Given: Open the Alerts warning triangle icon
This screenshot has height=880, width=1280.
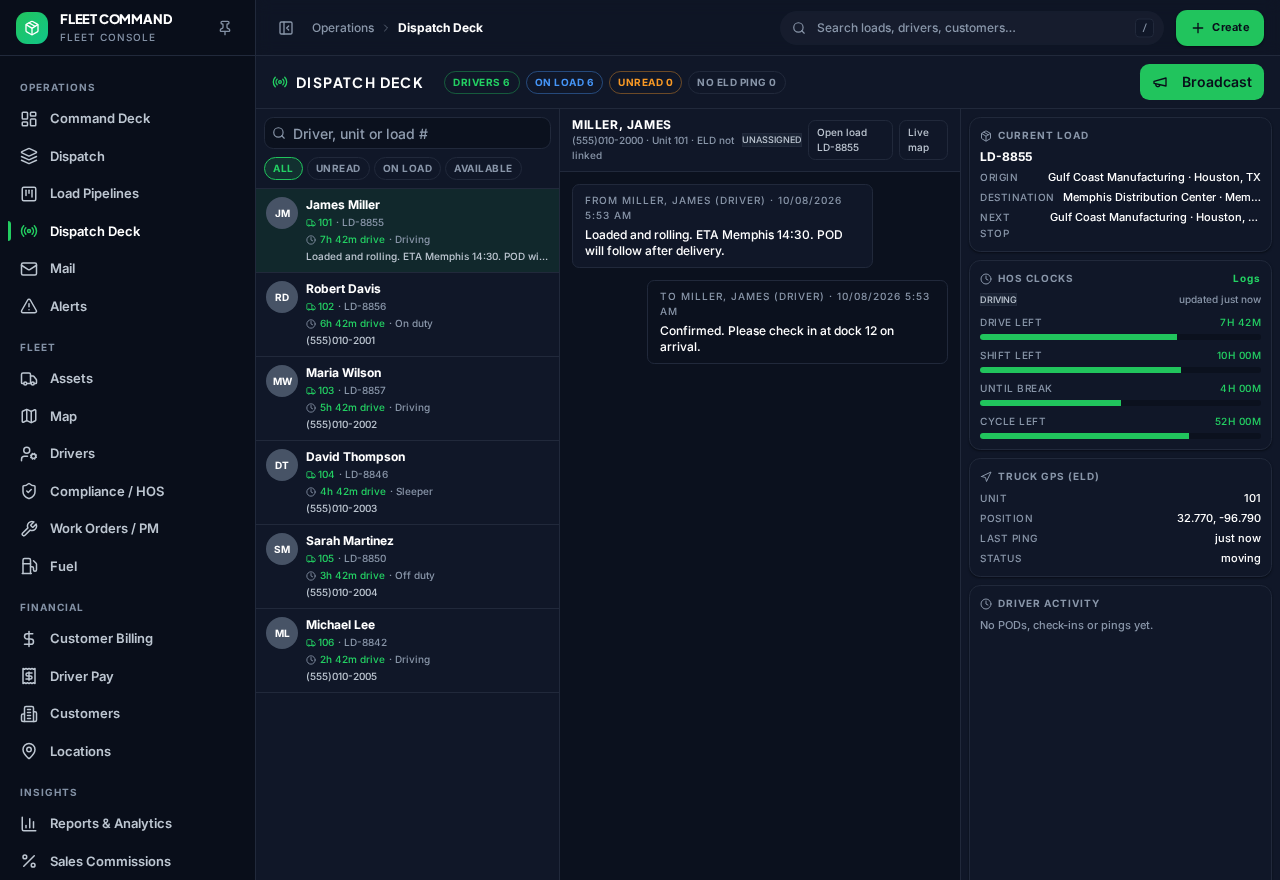Looking at the screenshot, I should (x=29, y=306).
